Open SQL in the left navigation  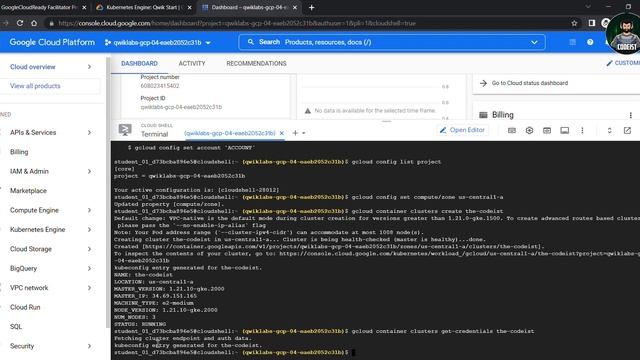click(16, 327)
